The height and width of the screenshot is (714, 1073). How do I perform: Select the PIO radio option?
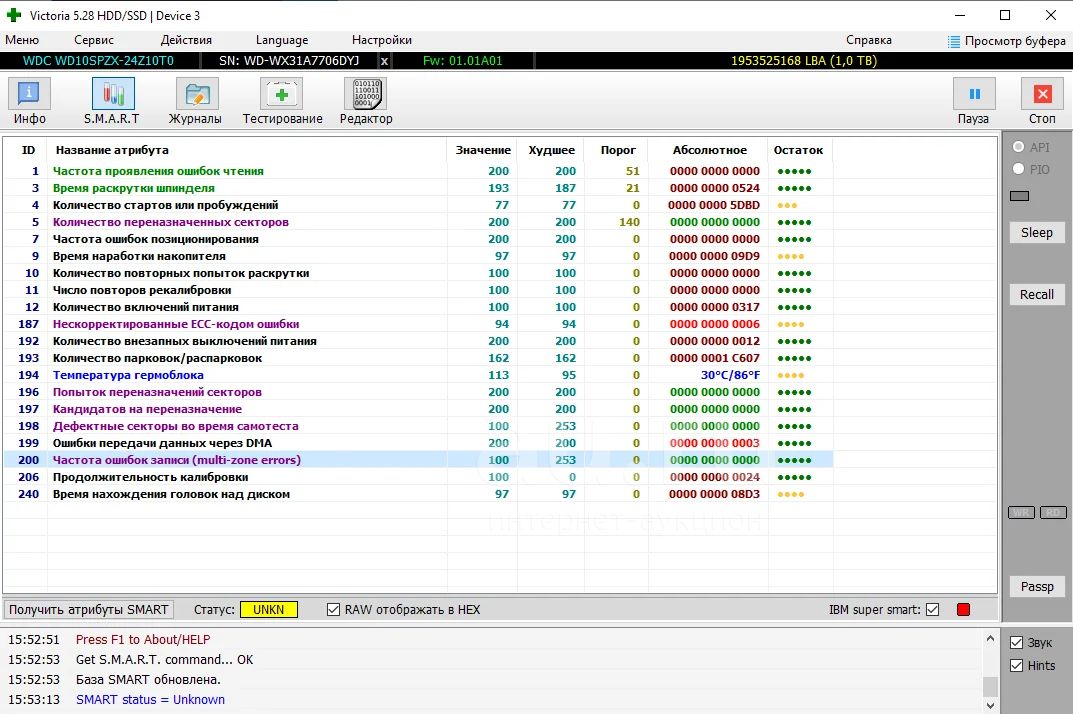[1018, 168]
